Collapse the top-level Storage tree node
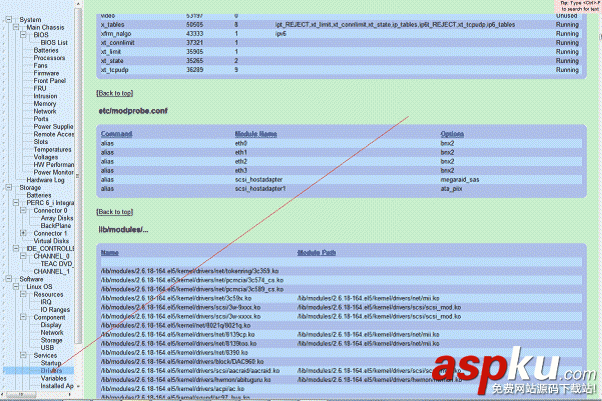Image resolution: width=602 pixels, height=401 pixels. tap(9, 187)
